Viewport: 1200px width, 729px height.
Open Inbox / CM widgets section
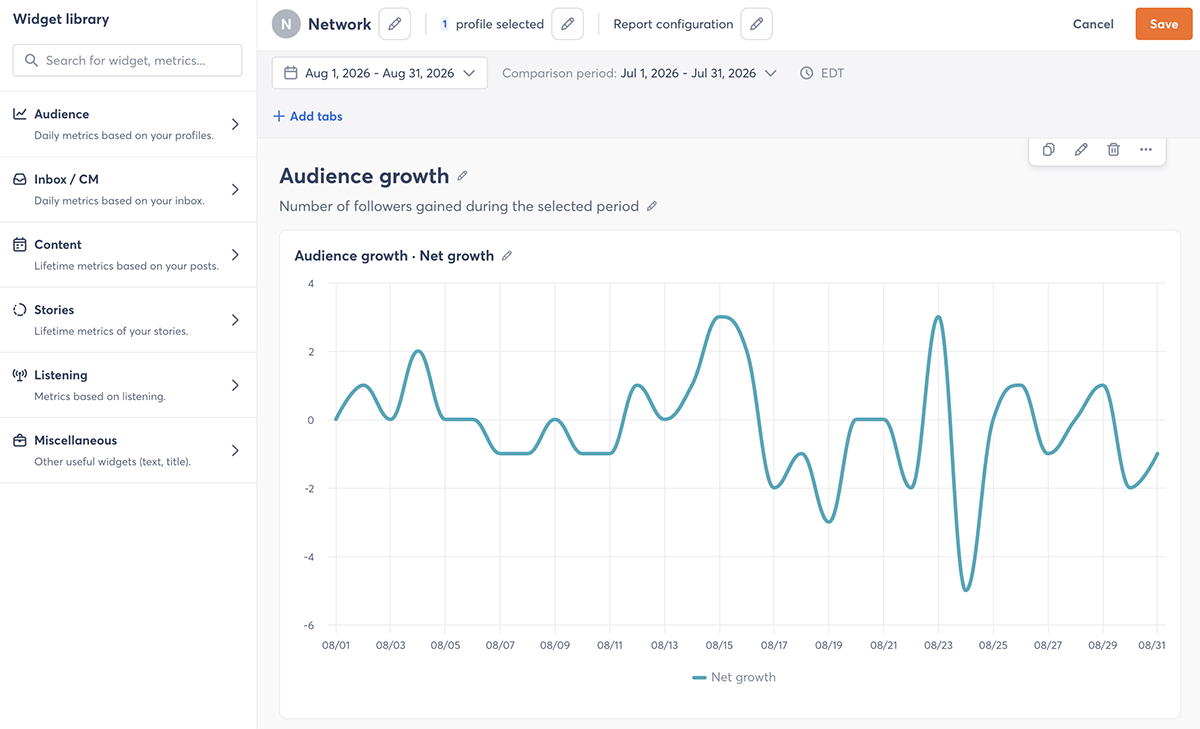[128, 190]
